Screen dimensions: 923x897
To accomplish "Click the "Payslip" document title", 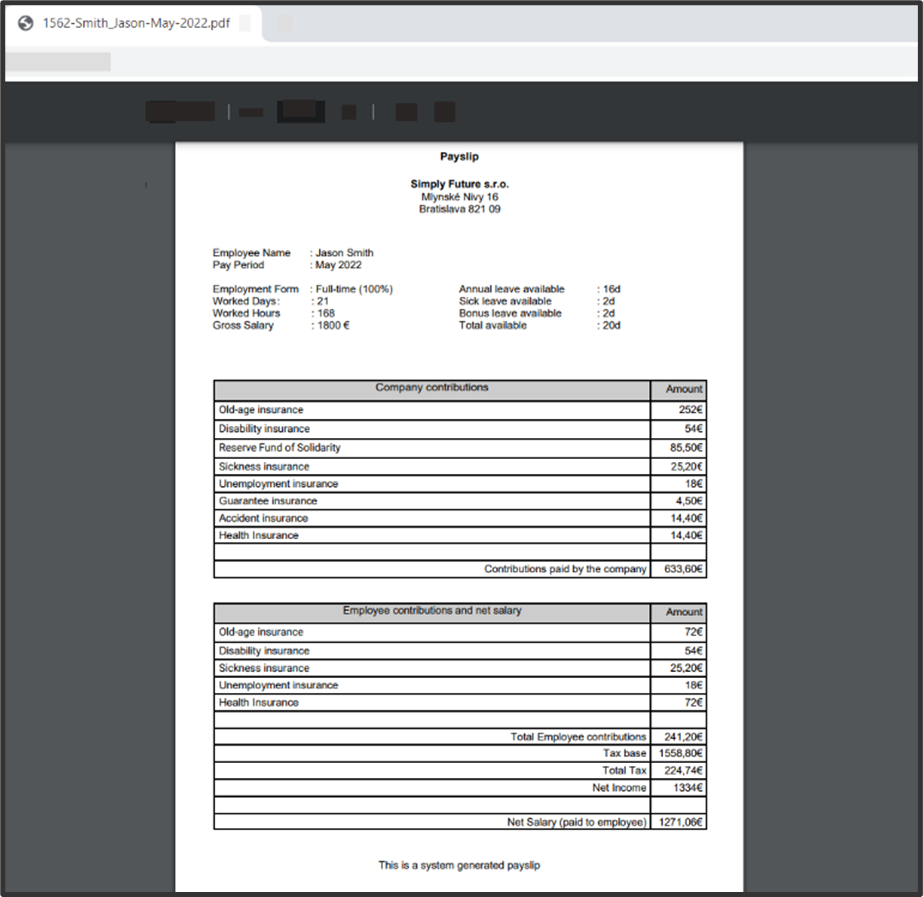I will [459, 157].
